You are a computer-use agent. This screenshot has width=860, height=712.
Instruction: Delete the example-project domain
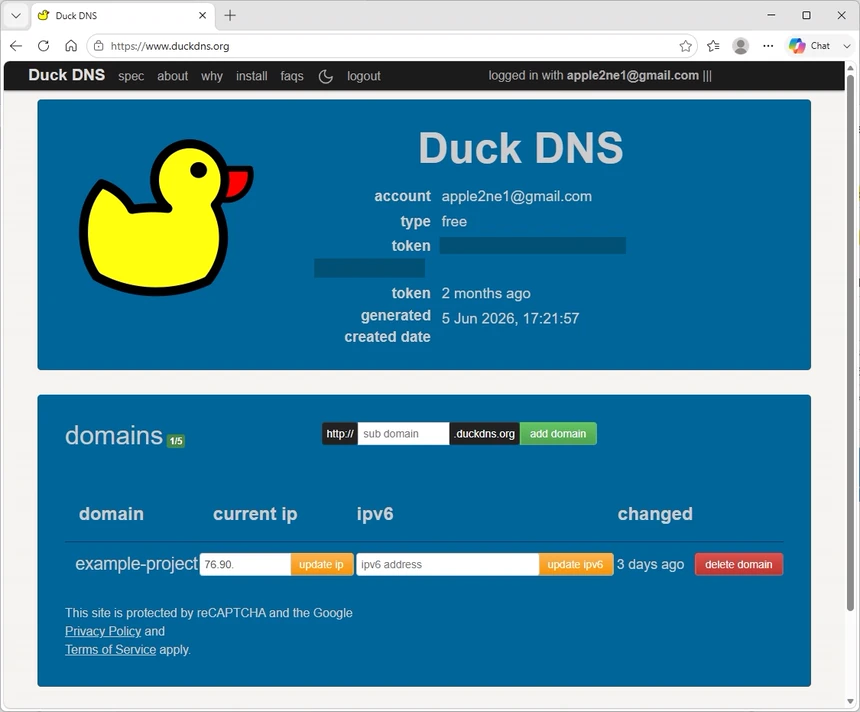738,564
